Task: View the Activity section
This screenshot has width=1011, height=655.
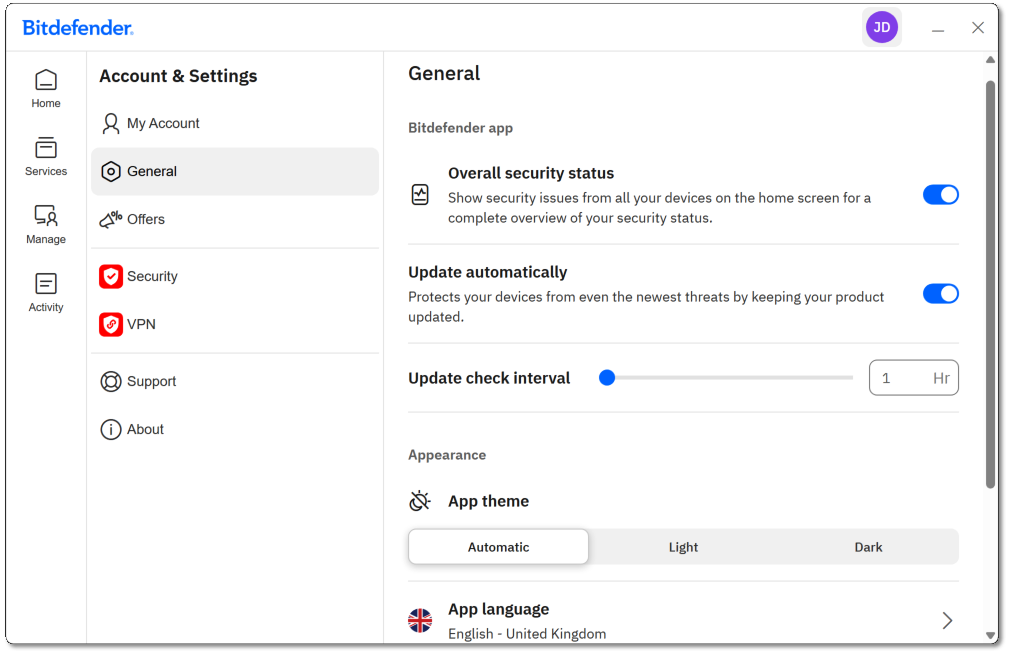Action: tap(45, 292)
